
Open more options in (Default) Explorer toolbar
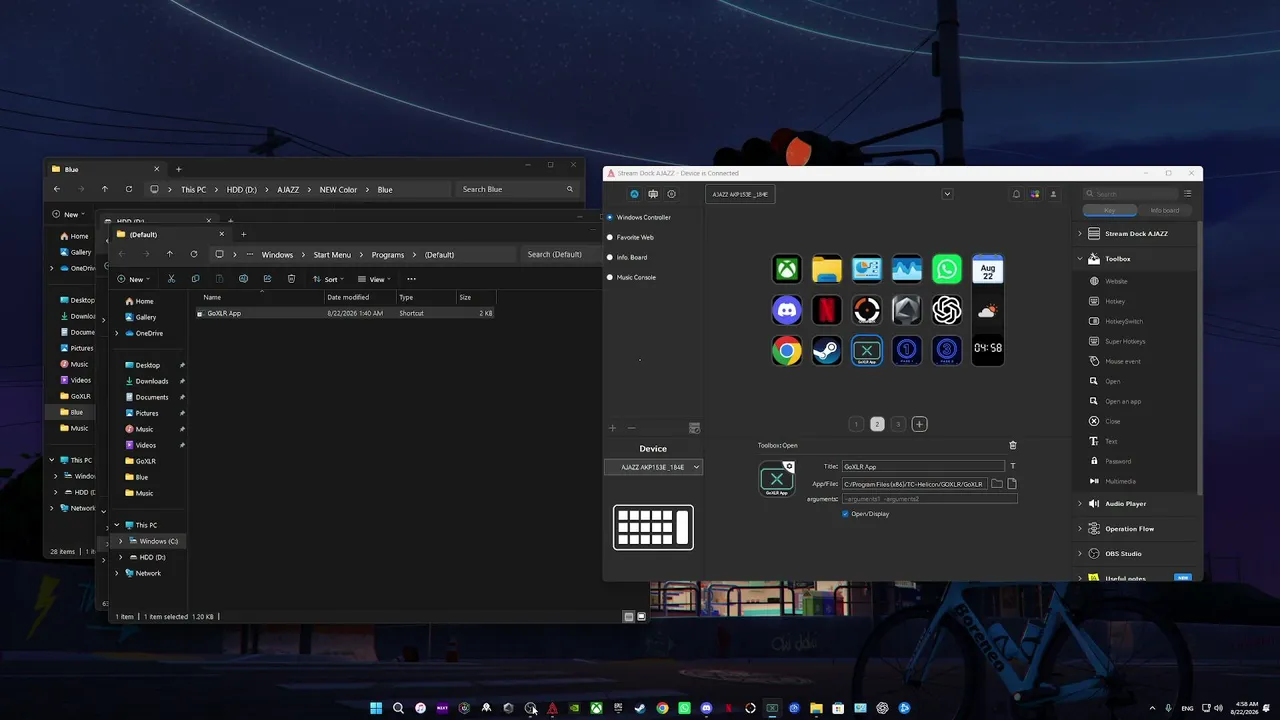(411, 279)
